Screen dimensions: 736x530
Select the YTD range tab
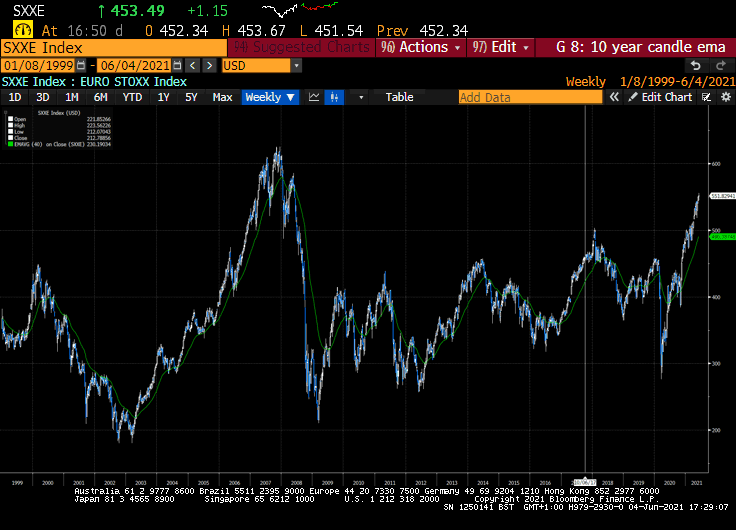(132, 97)
